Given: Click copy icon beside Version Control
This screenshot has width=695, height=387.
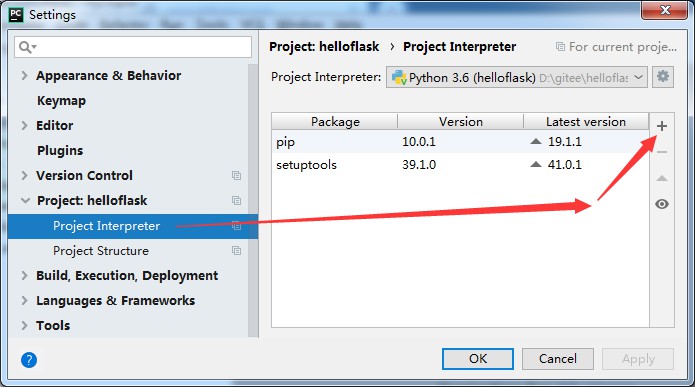Looking at the screenshot, I should pos(236,176).
